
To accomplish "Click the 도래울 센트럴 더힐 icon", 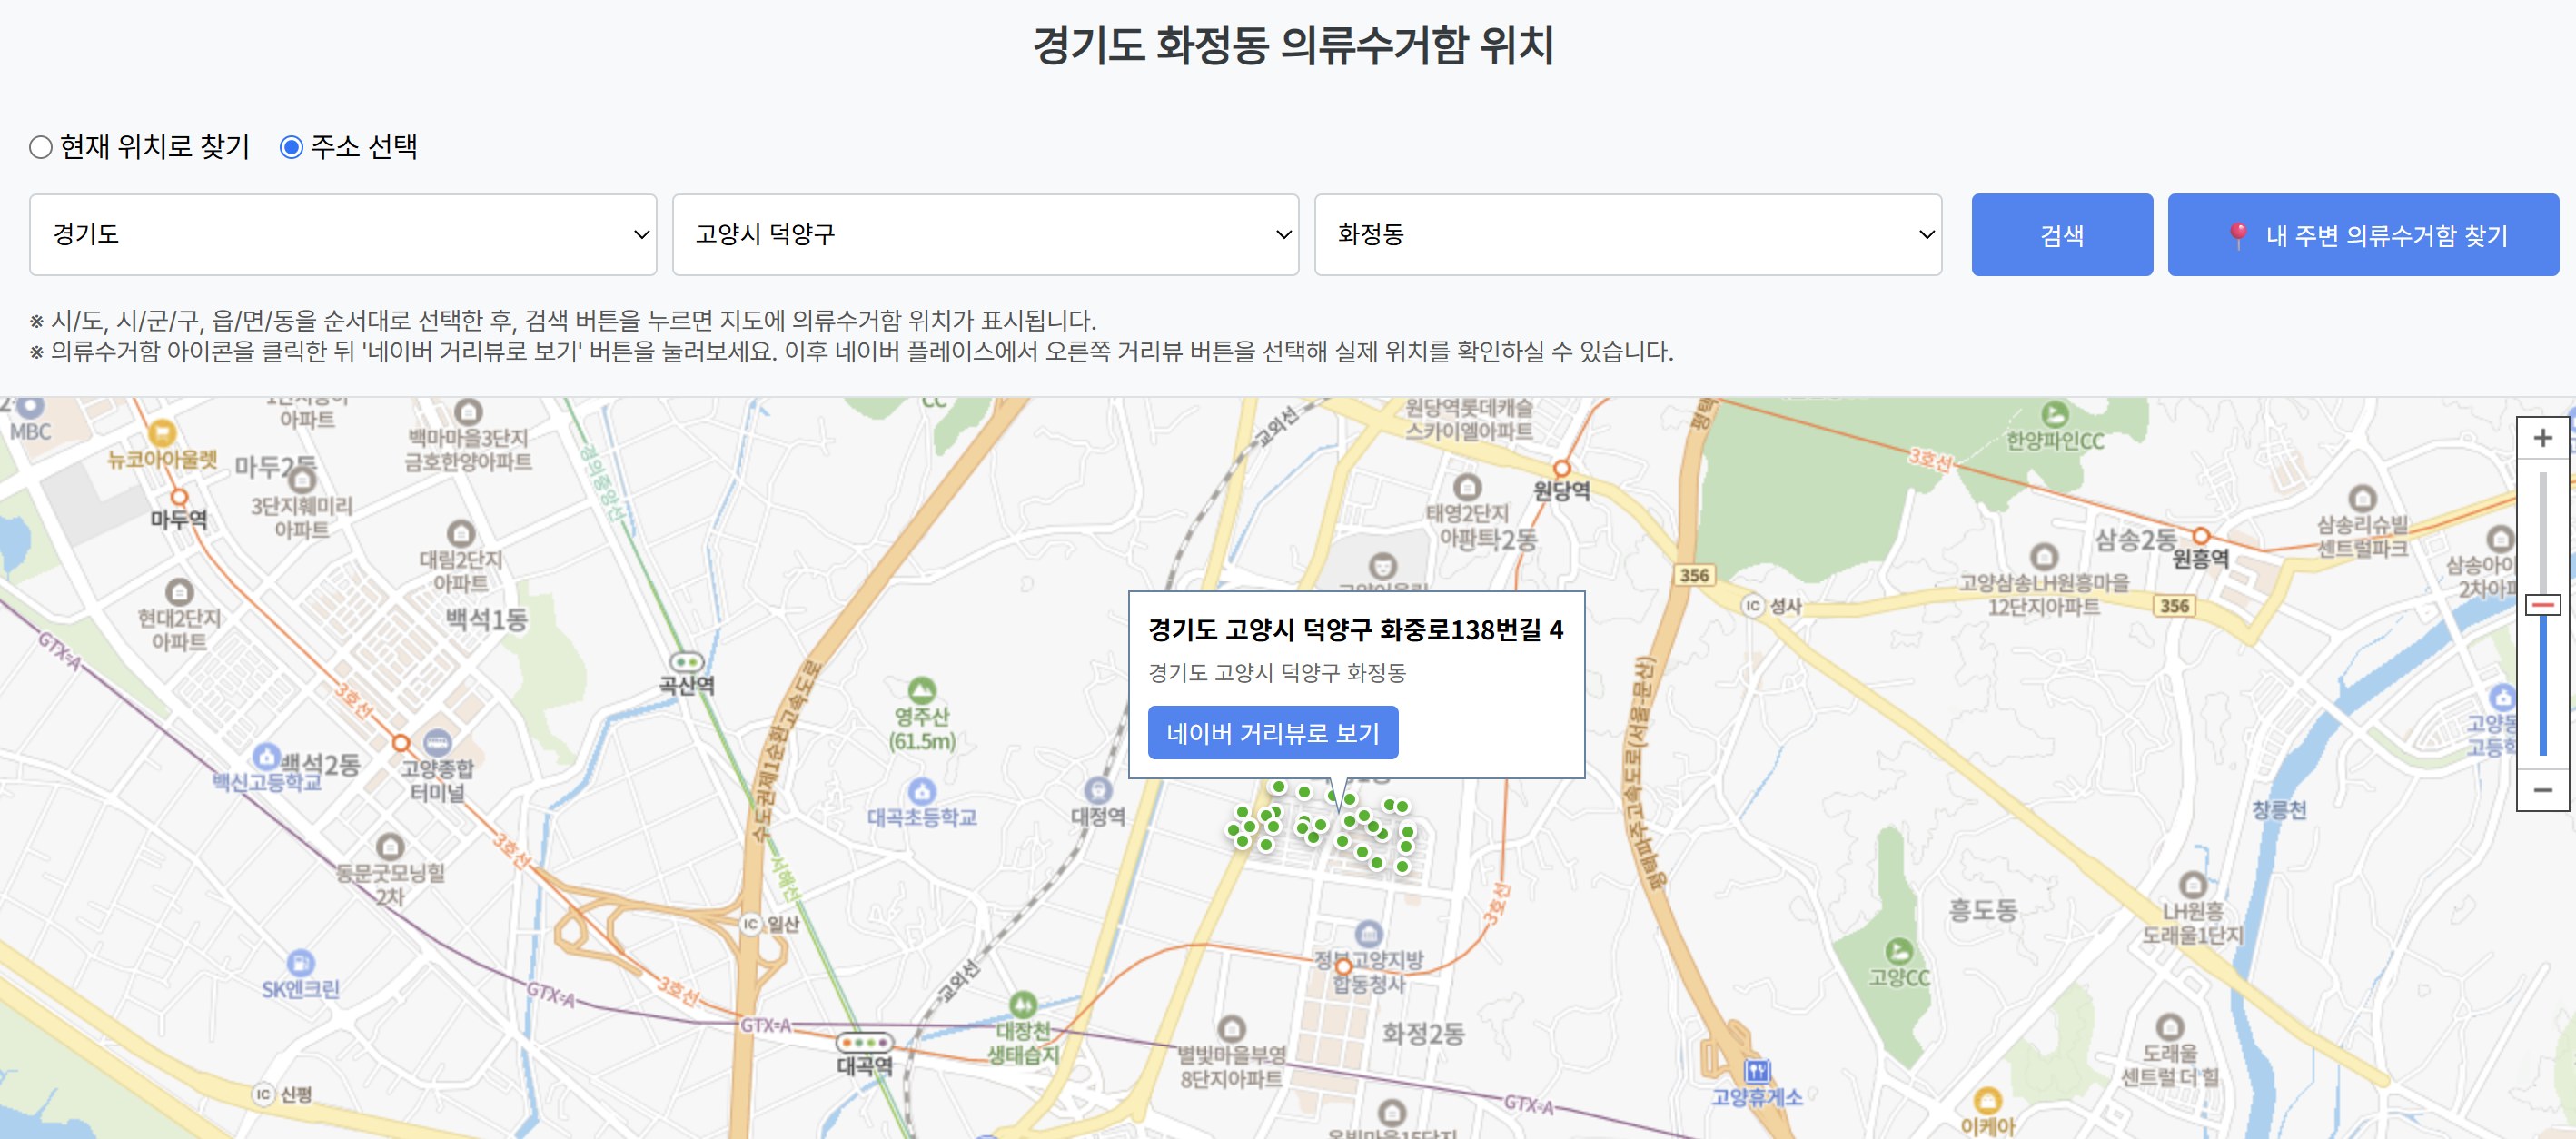I will 2169,1026.
